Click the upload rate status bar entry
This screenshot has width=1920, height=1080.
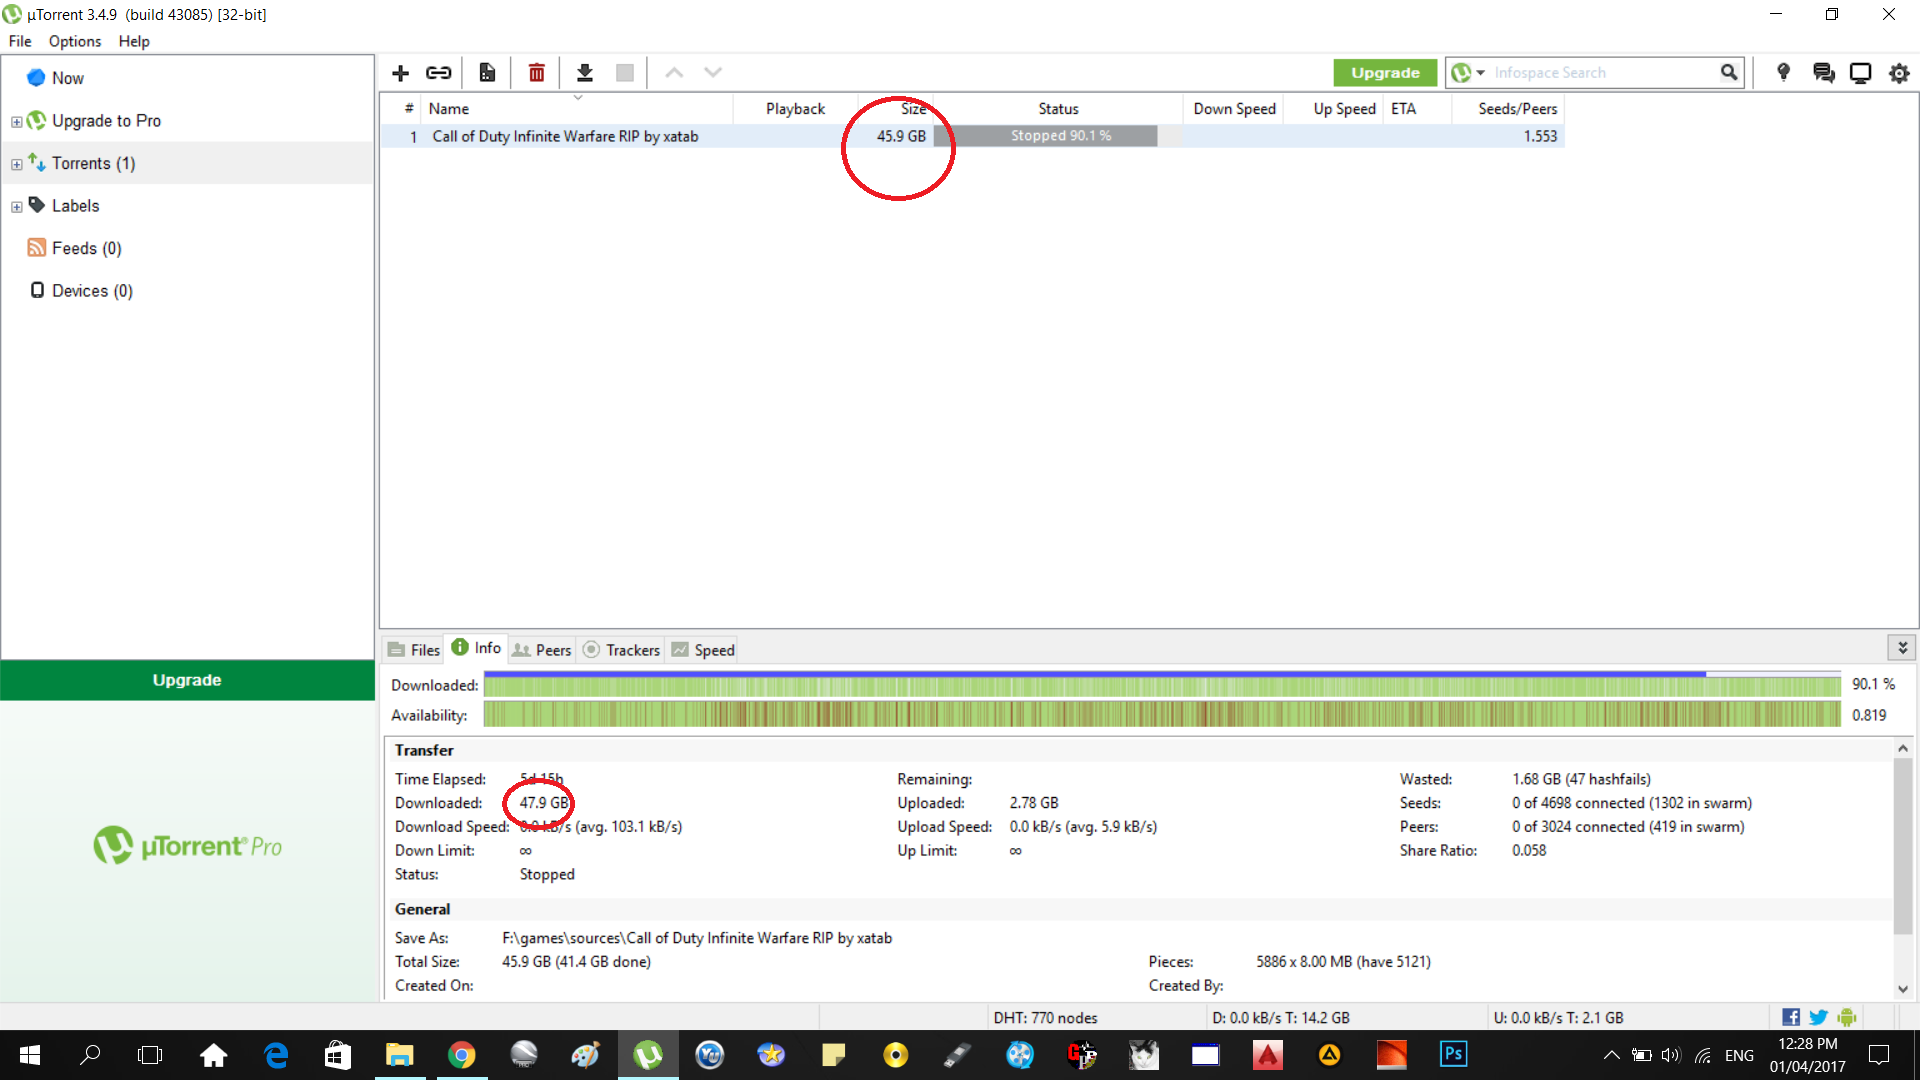pos(1558,1017)
